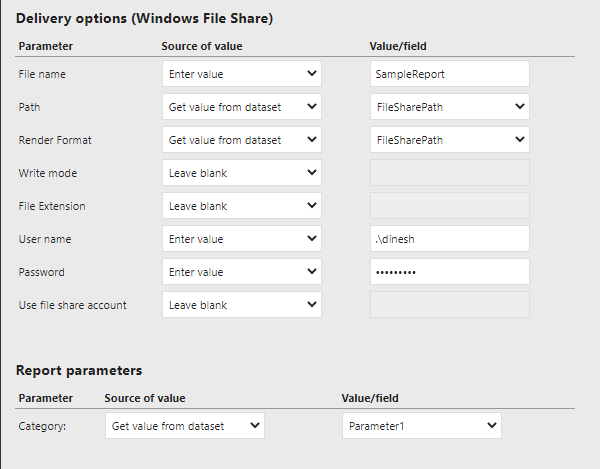Expand Render Format source of value dropdown
Viewport: 600px width, 469px height.
(x=241, y=140)
